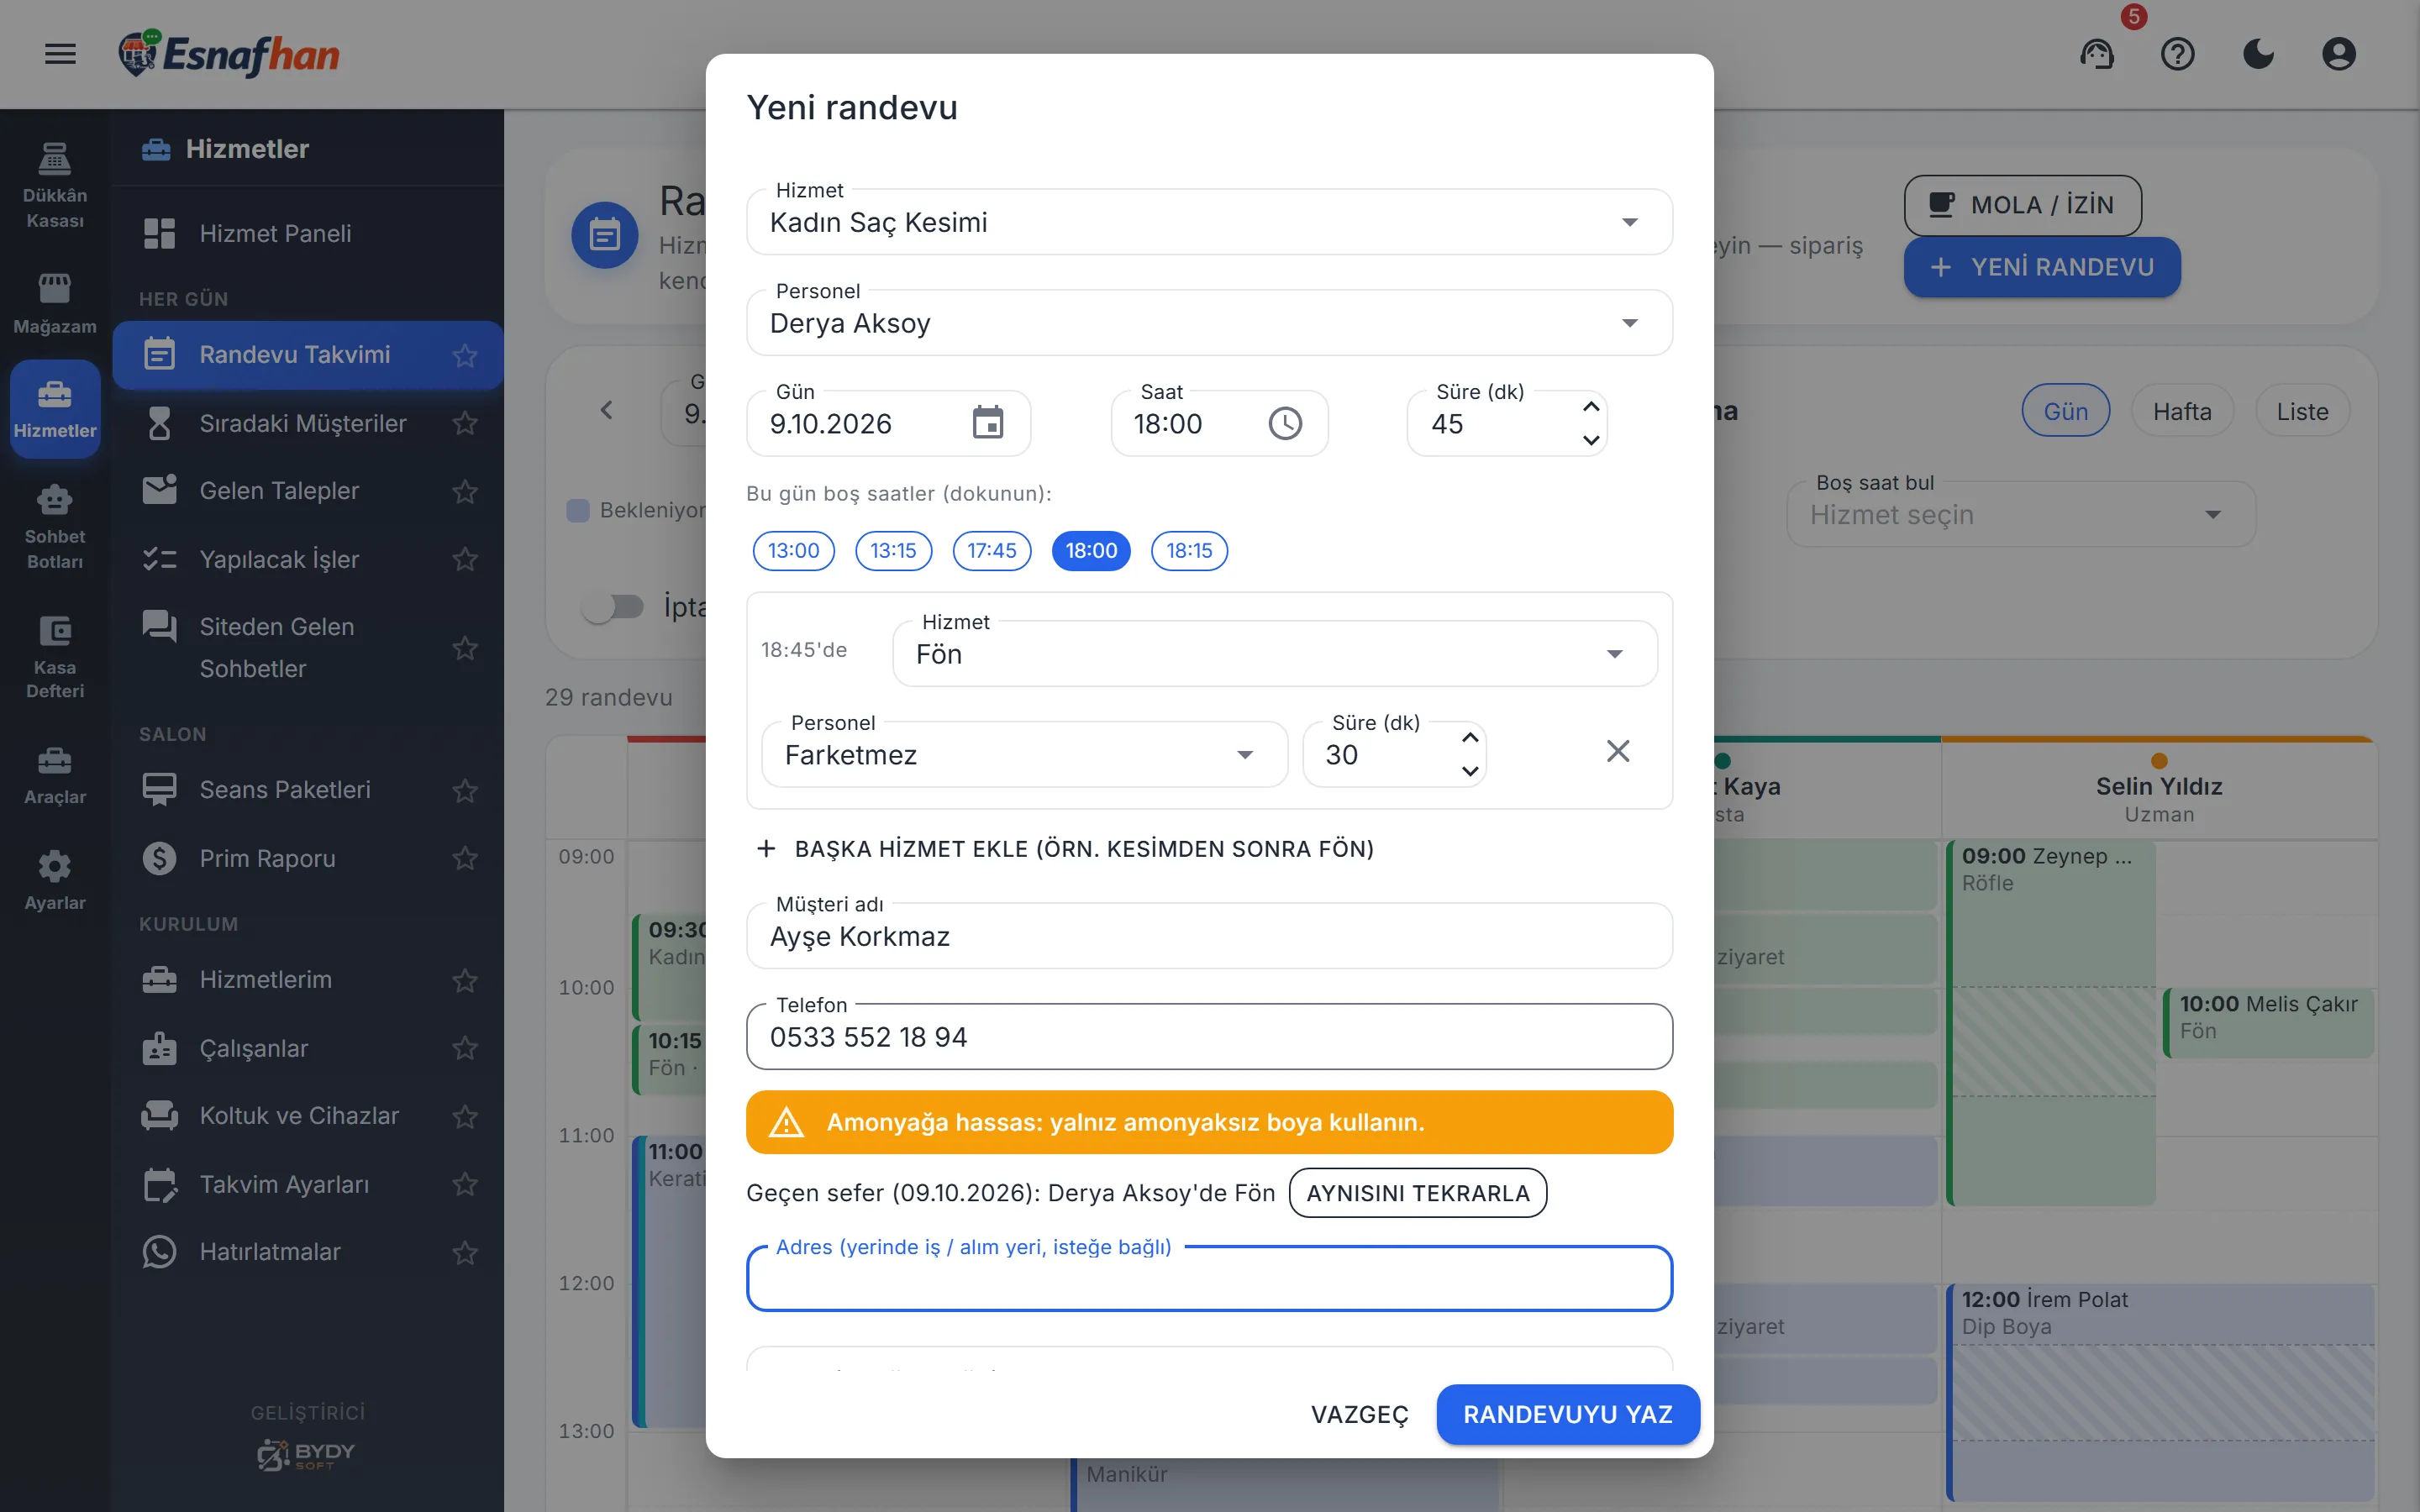Open support headset notifications icon
Viewport: 2420px width, 1512px height.
[x=2097, y=54]
